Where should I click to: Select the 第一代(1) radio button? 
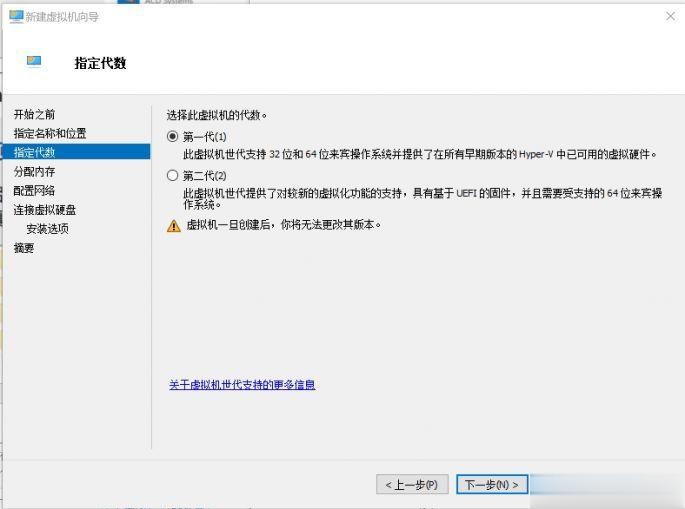(173, 137)
